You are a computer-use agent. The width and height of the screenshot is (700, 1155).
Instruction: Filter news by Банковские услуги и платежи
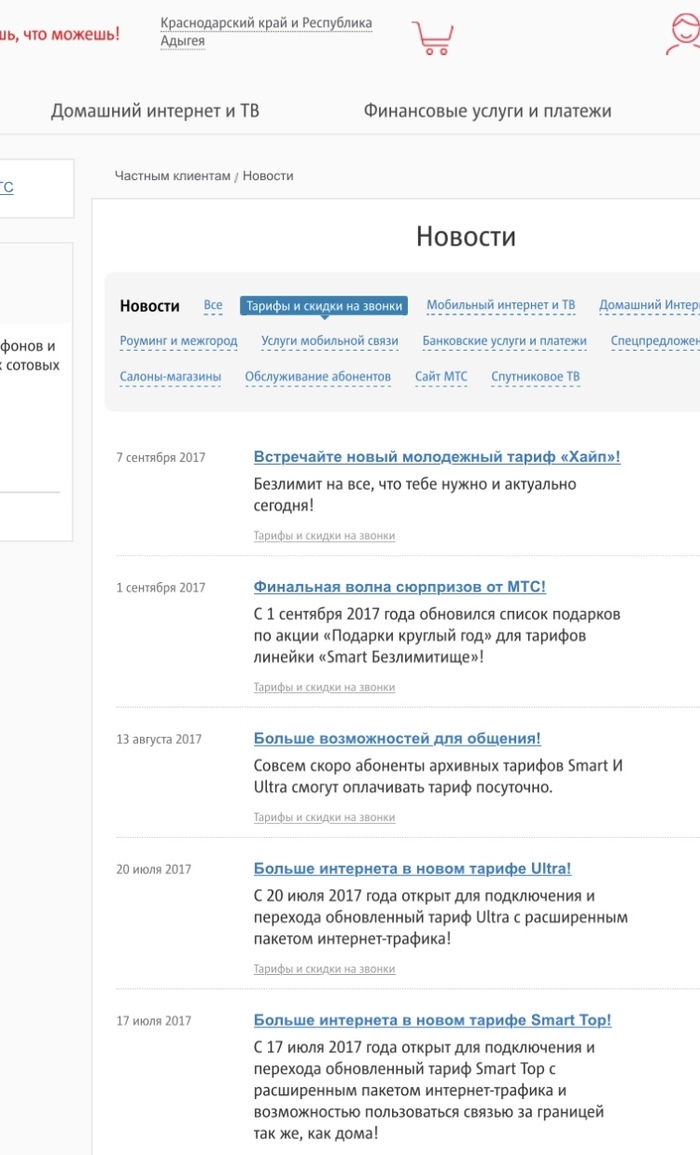point(504,341)
